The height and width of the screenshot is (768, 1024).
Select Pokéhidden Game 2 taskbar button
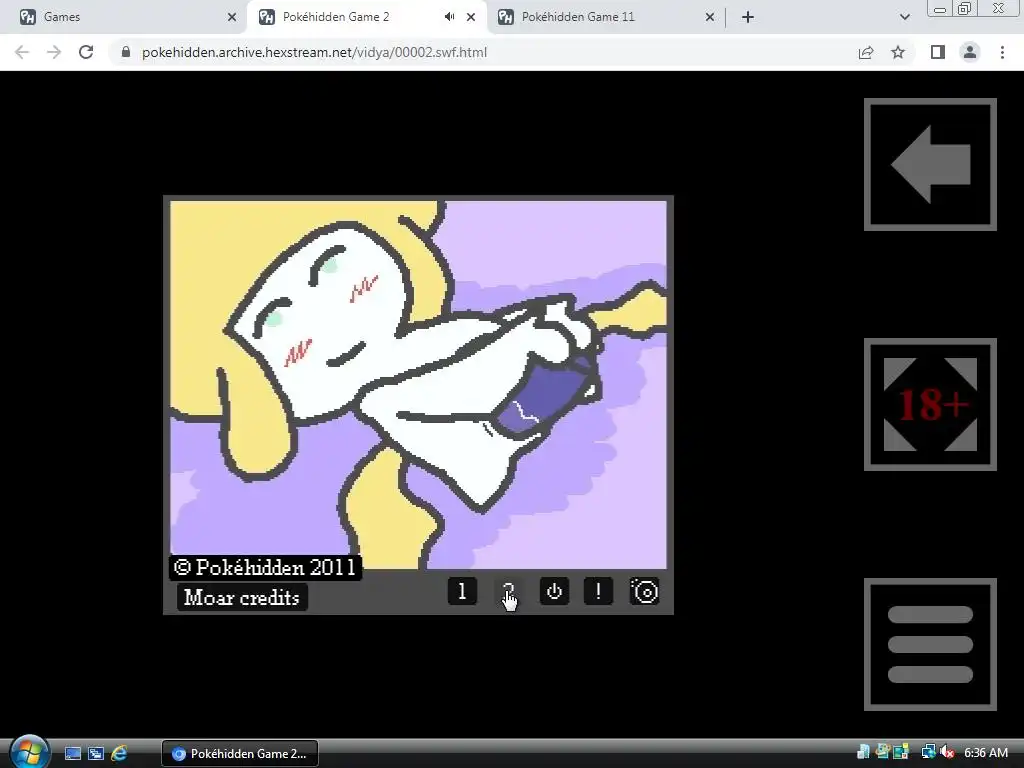[x=240, y=754]
